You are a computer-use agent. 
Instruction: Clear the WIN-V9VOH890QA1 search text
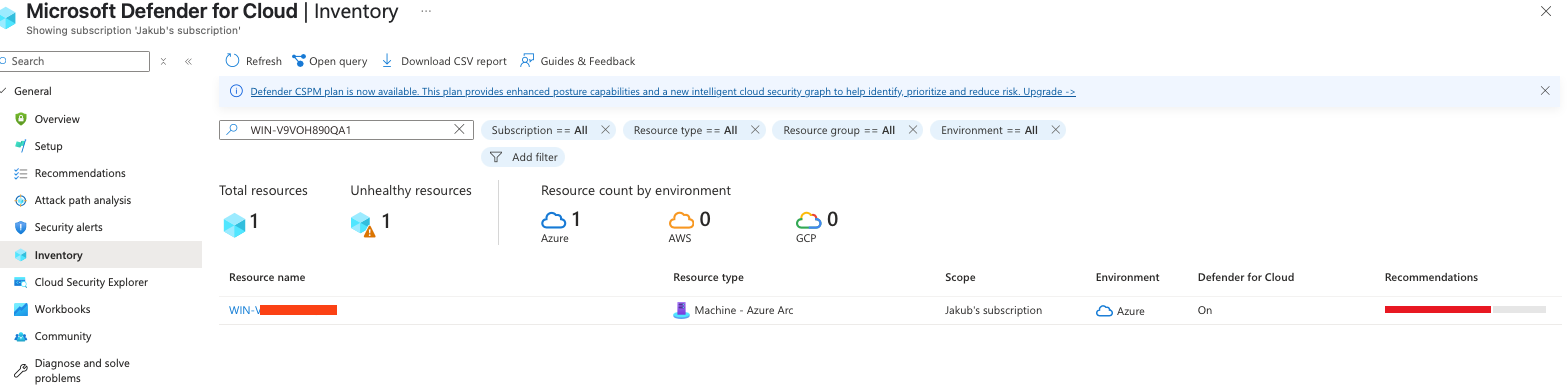(459, 130)
